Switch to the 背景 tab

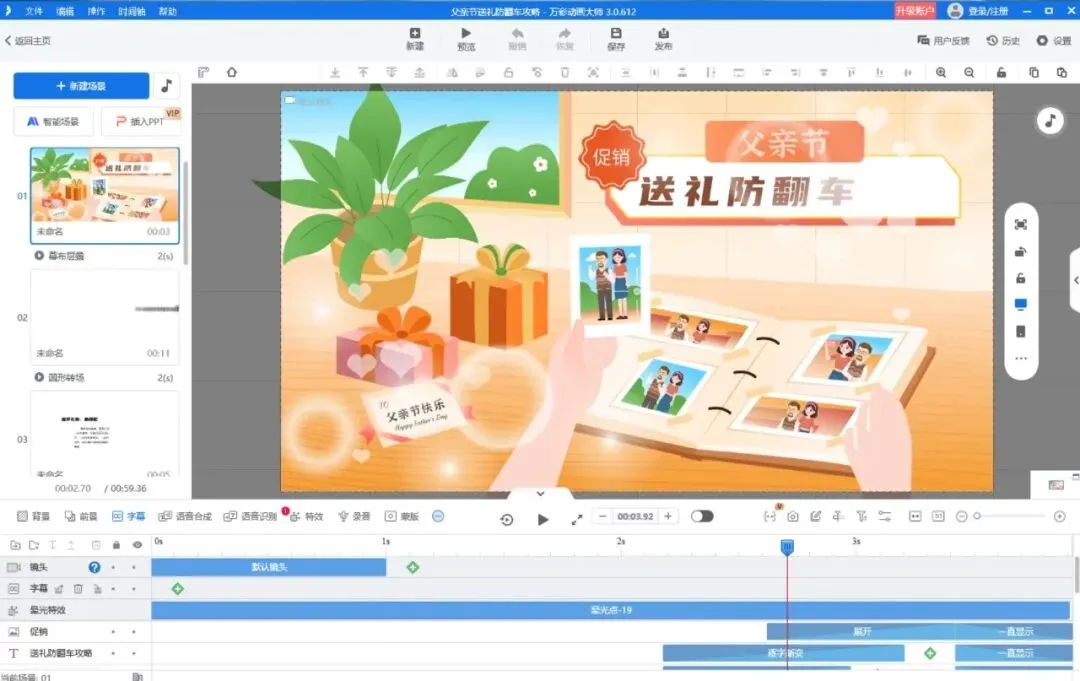pyautogui.click(x=33, y=516)
